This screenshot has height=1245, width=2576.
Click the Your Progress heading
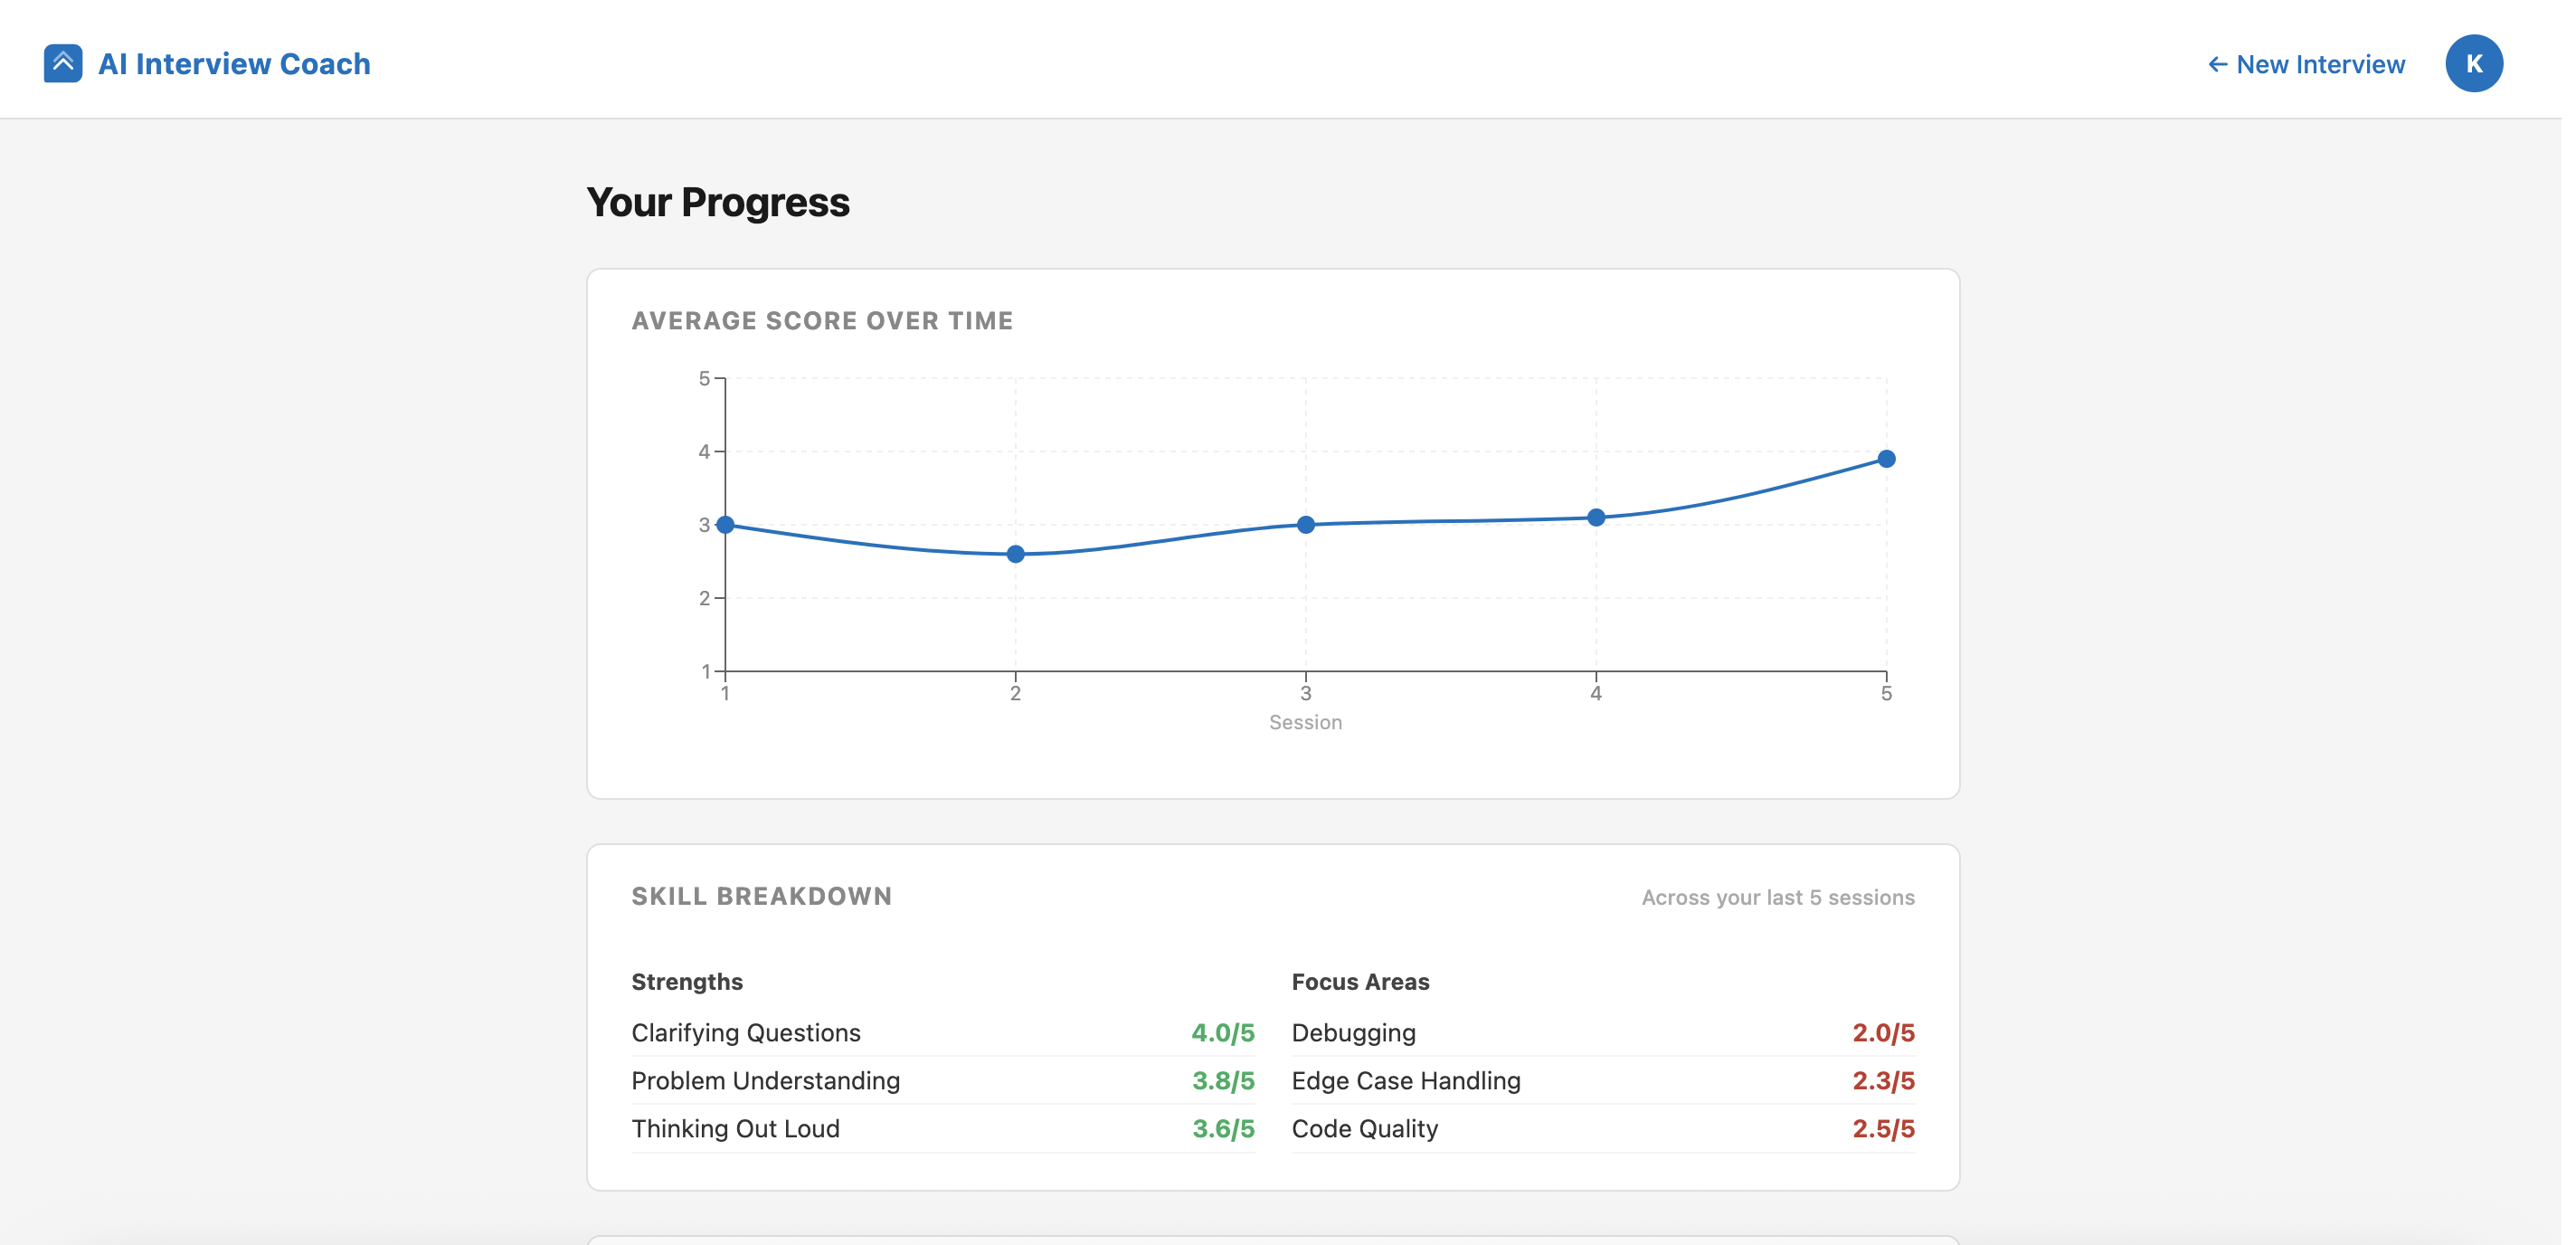718,202
